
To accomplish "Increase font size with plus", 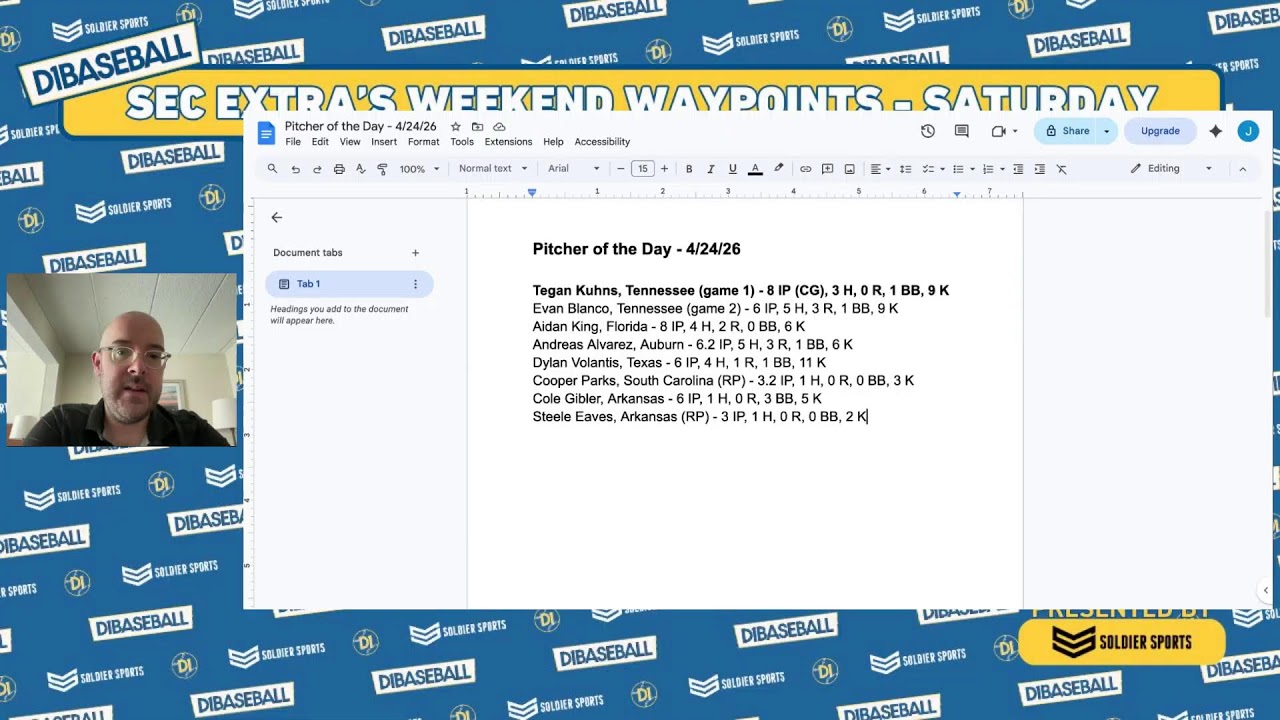I will tap(664, 169).
